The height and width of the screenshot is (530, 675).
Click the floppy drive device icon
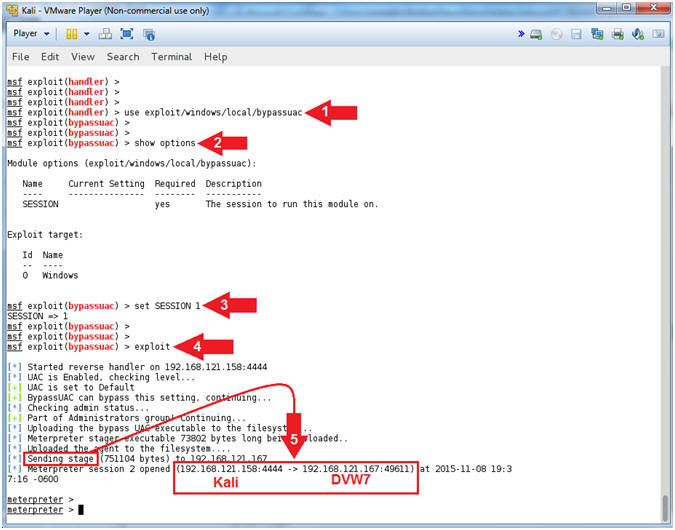pyautogui.click(x=576, y=34)
